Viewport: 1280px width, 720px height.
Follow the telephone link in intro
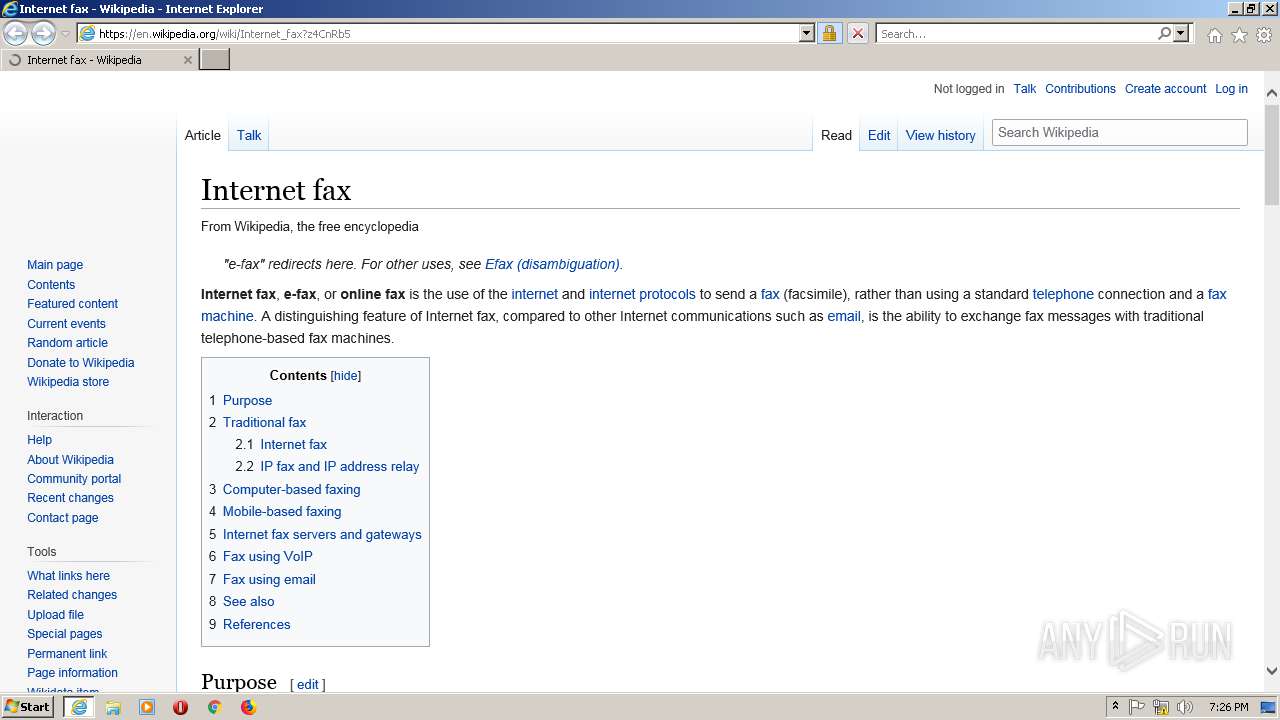click(1063, 295)
